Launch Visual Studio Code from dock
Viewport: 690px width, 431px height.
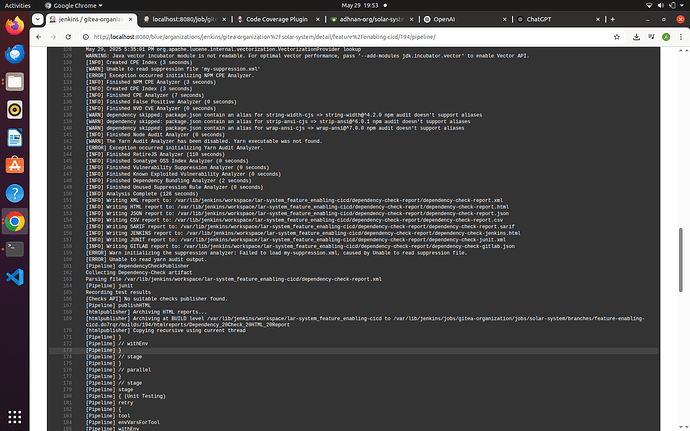[15, 277]
